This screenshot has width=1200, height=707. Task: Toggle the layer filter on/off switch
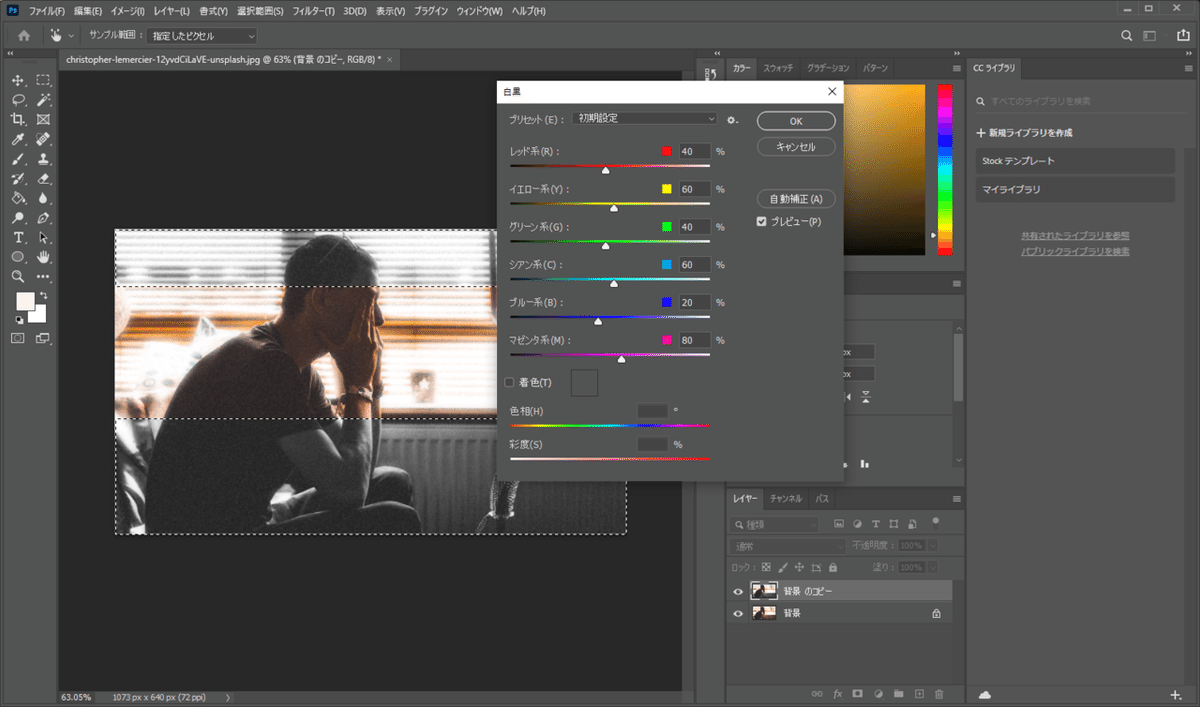click(x=936, y=521)
